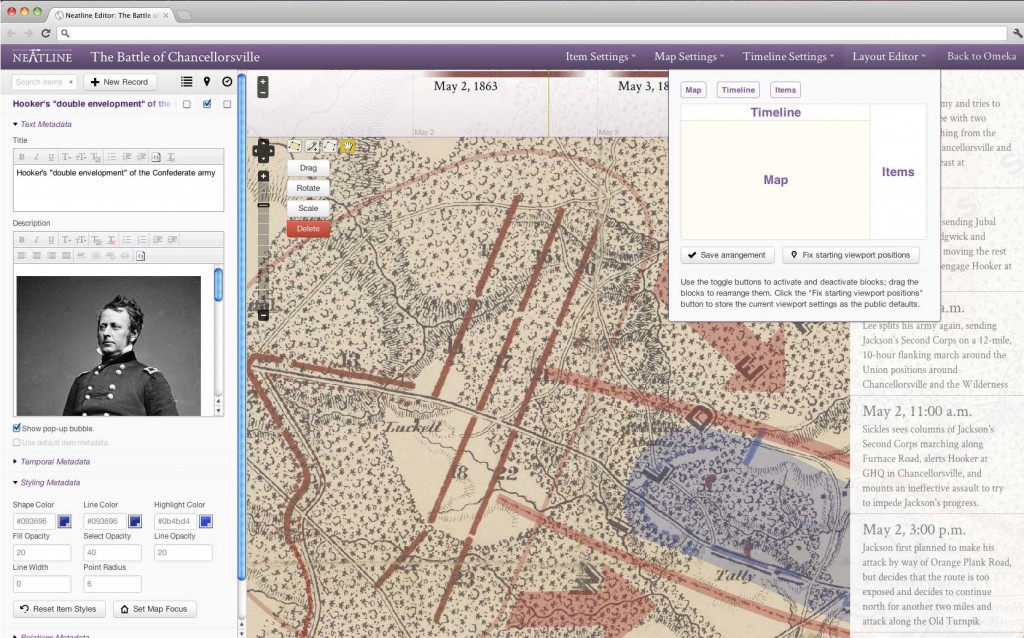Select the pencil draw line tool on the map

(x=312, y=146)
